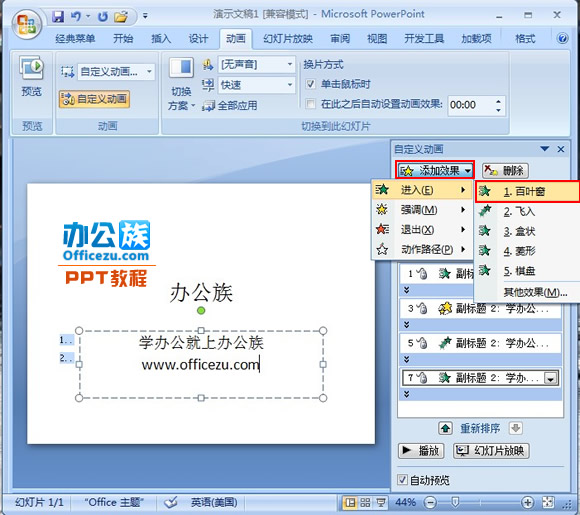Toggle the On mouse click (单击鼠标时) checkbox
The height and width of the screenshot is (515, 580).
(x=311, y=84)
